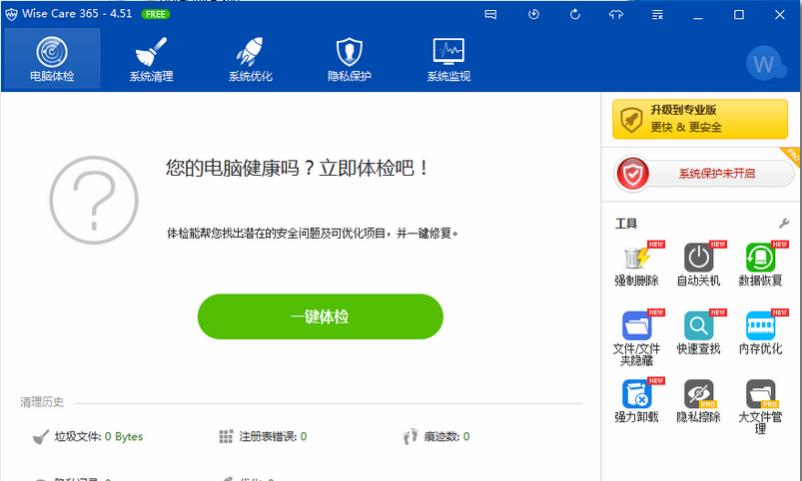
Task: Click the FREE badge in title bar
Action: click(155, 14)
